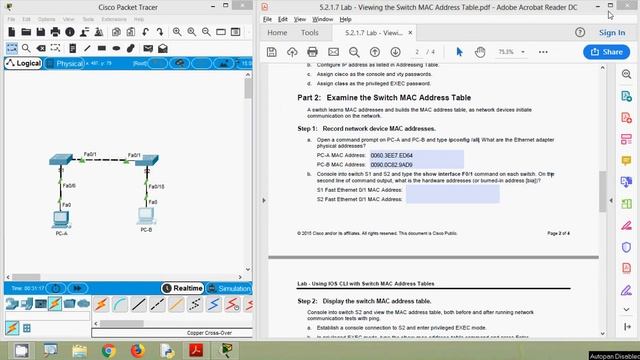Expand the Acrobat left navigation pane

tap(264, 200)
